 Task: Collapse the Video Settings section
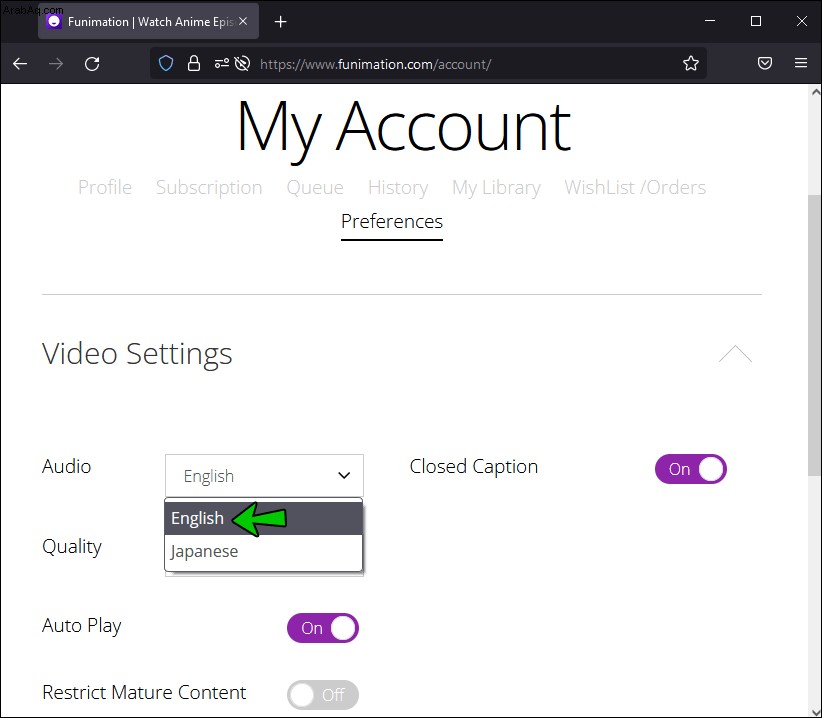735,354
